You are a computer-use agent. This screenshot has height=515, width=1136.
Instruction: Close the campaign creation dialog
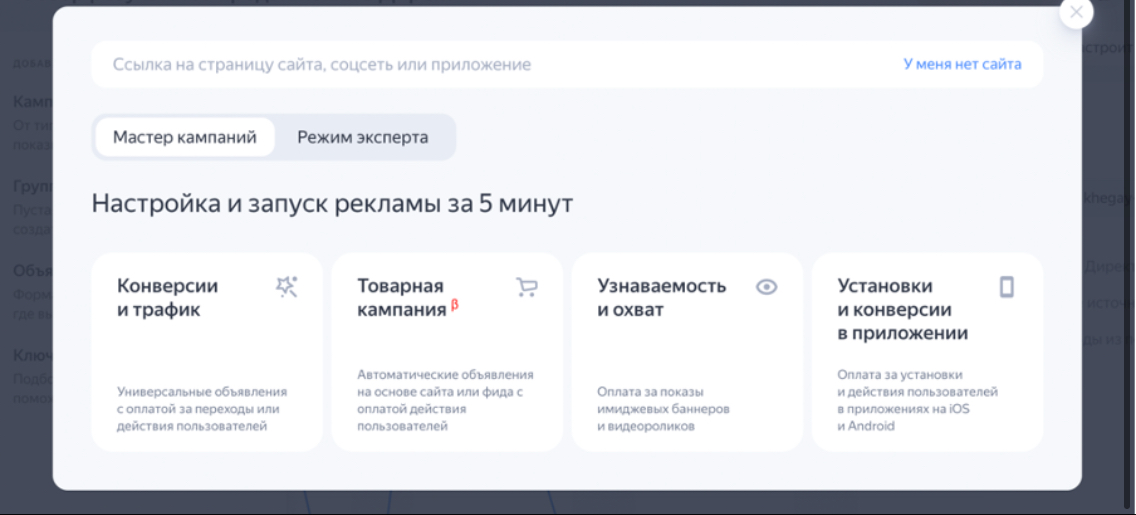pos(1076,12)
